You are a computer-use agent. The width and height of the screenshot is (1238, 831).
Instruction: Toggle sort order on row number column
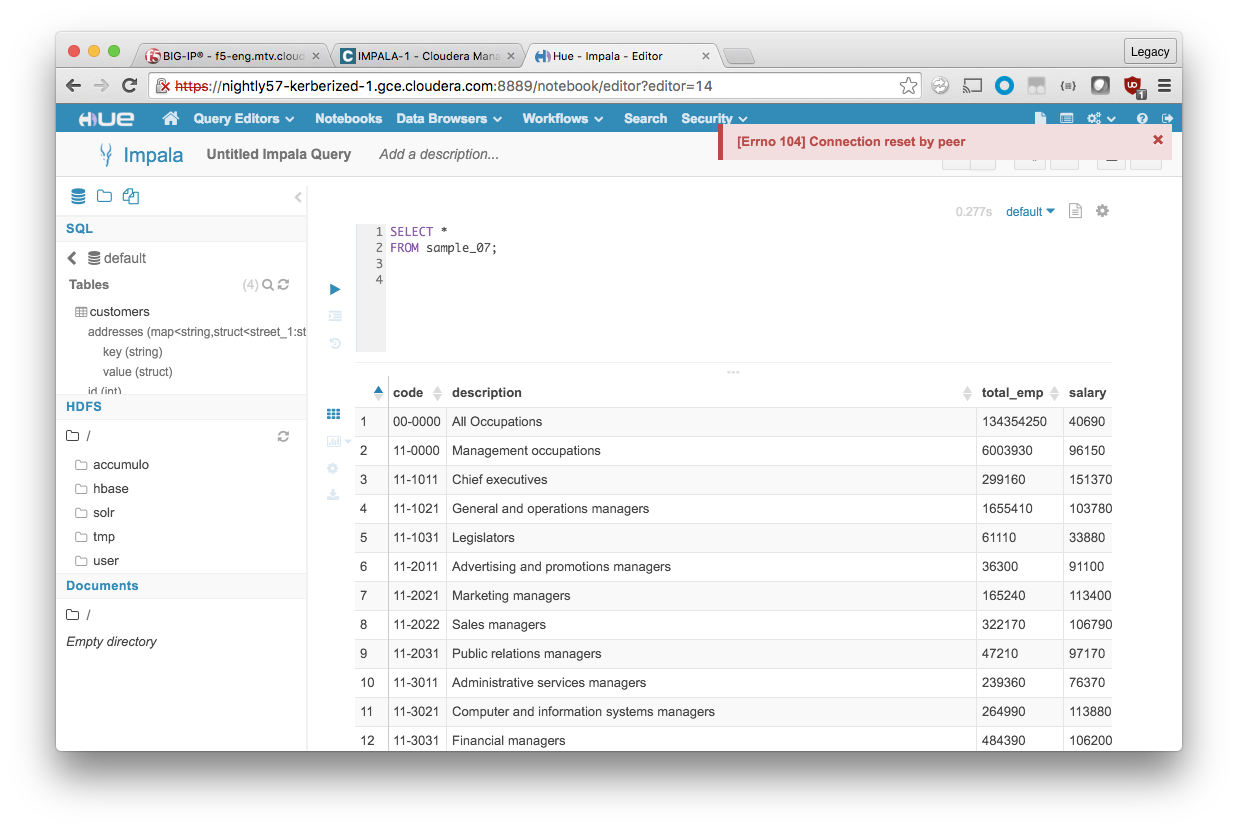378,393
